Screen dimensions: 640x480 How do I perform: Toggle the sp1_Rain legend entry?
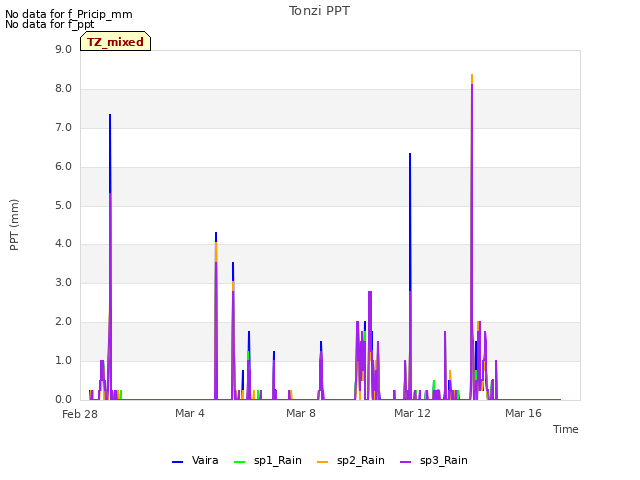(268, 460)
